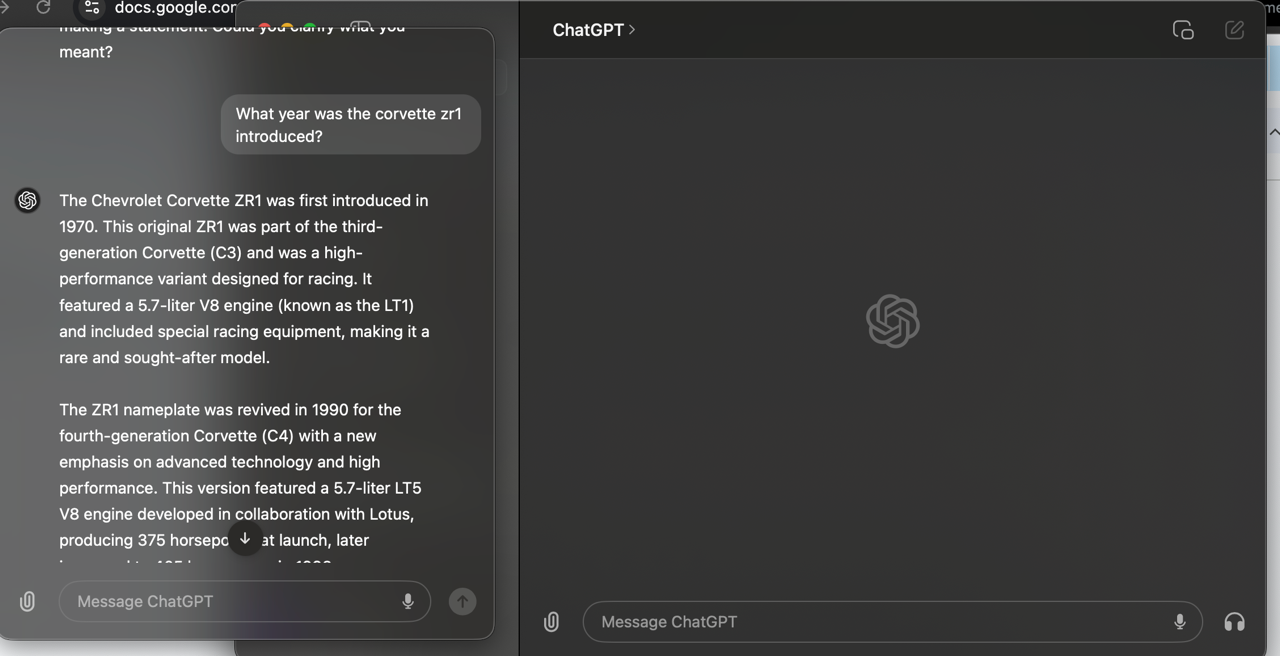Open the ChatGPT model dropdown in main window
The image size is (1280, 656).
pos(594,30)
